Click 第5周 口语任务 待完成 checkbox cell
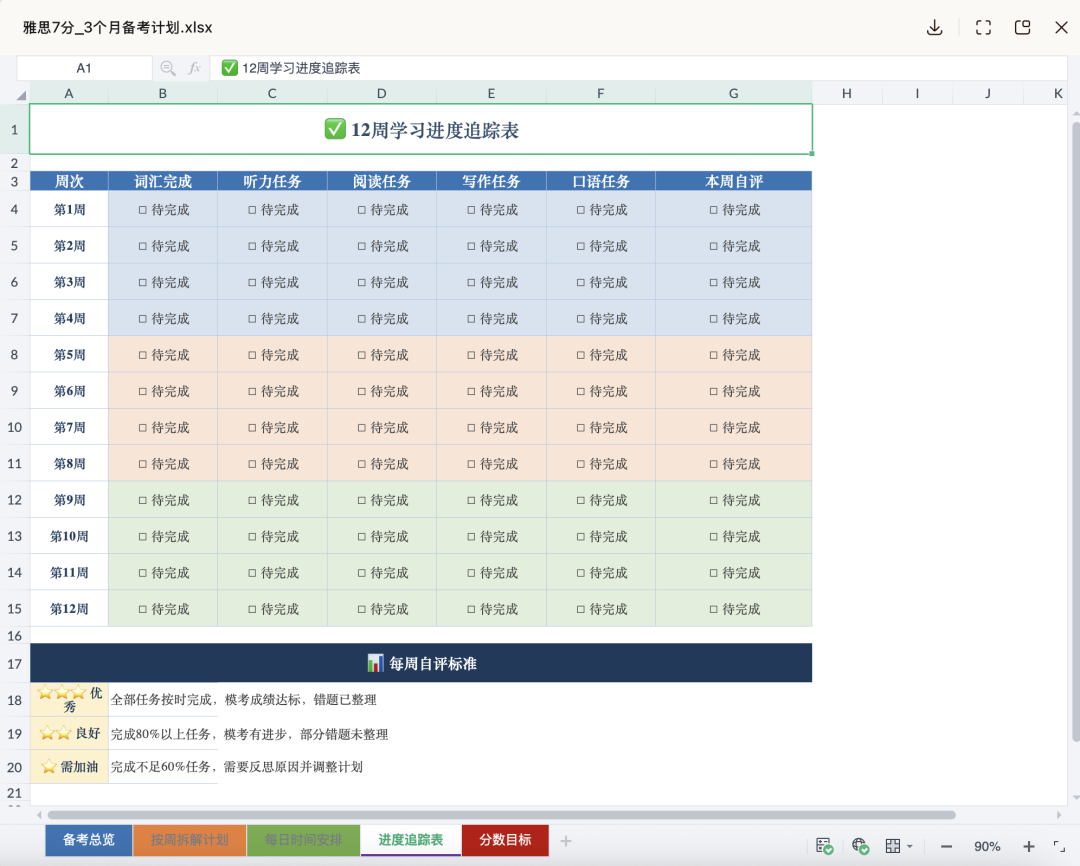Image resolution: width=1080 pixels, height=866 pixels. 601,355
